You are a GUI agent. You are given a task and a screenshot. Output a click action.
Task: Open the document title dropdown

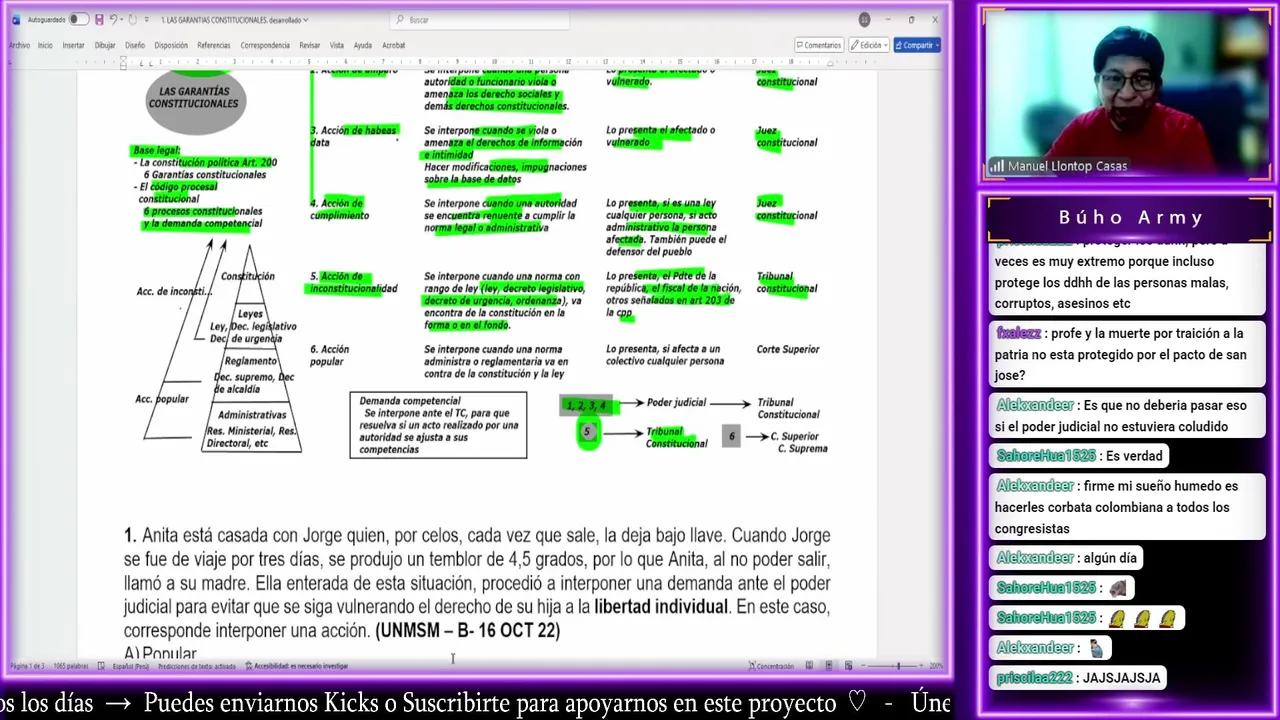[x=304, y=20]
